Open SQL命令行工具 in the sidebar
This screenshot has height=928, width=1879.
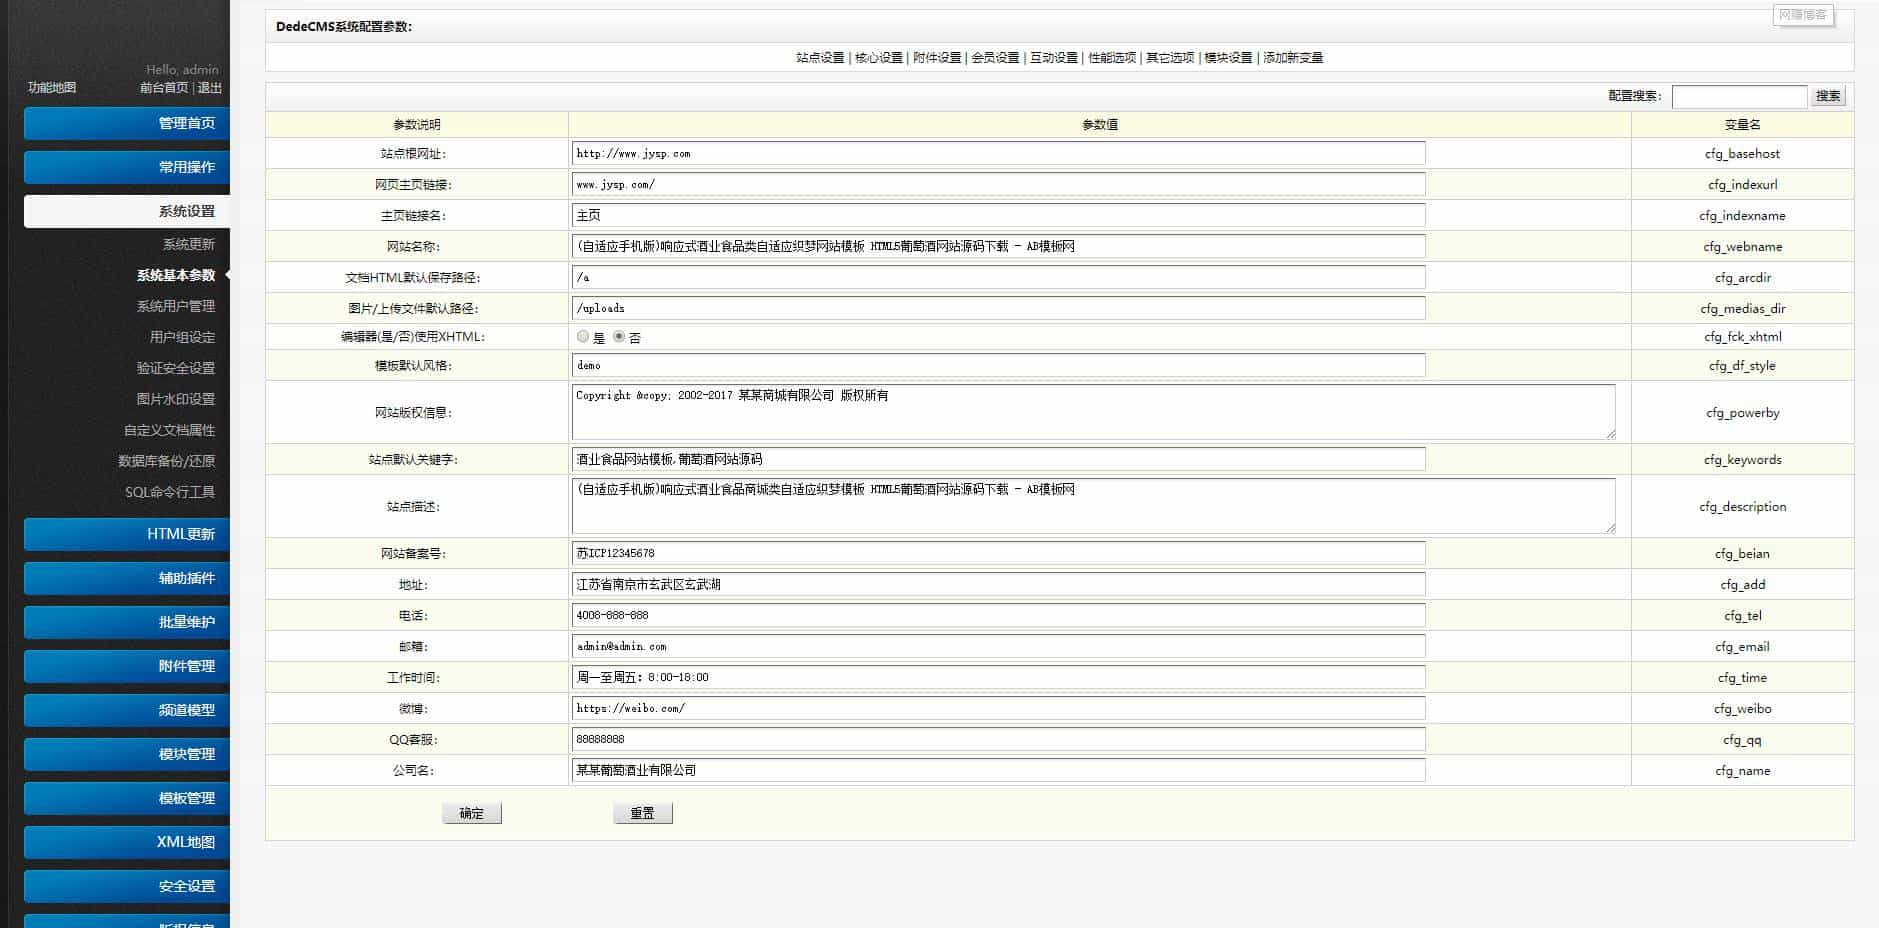tap(168, 492)
